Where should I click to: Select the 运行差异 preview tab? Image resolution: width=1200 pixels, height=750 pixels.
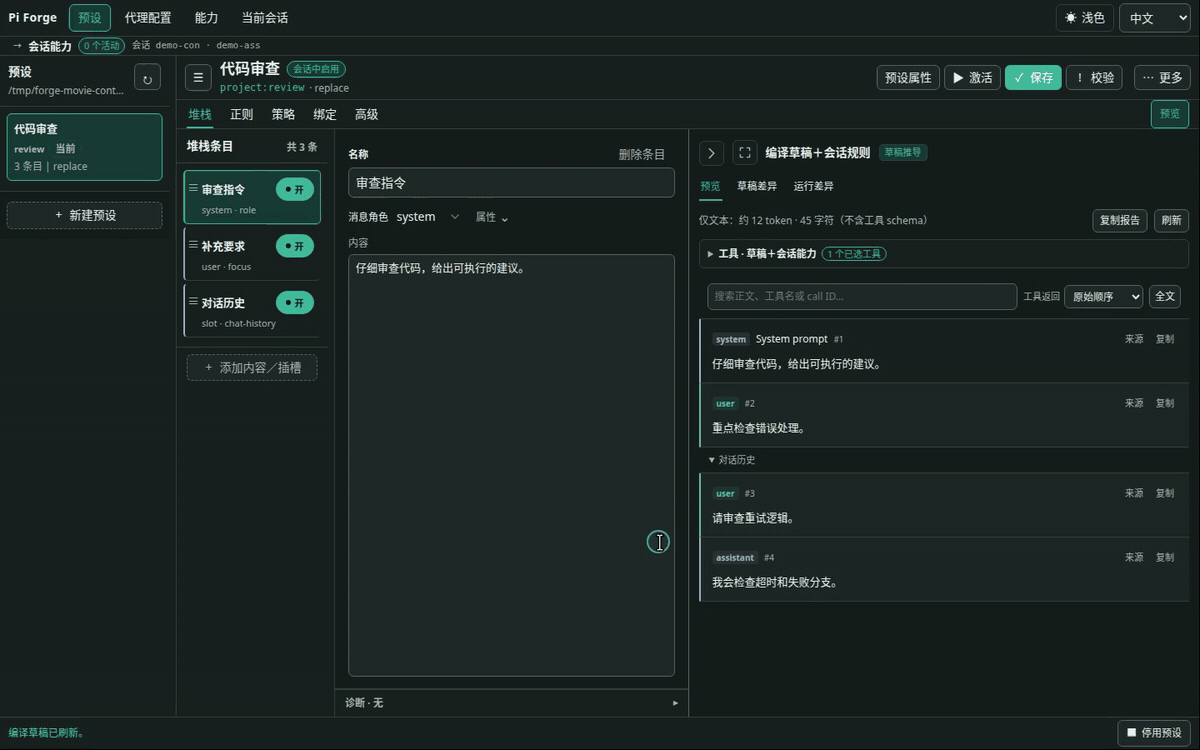point(813,186)
